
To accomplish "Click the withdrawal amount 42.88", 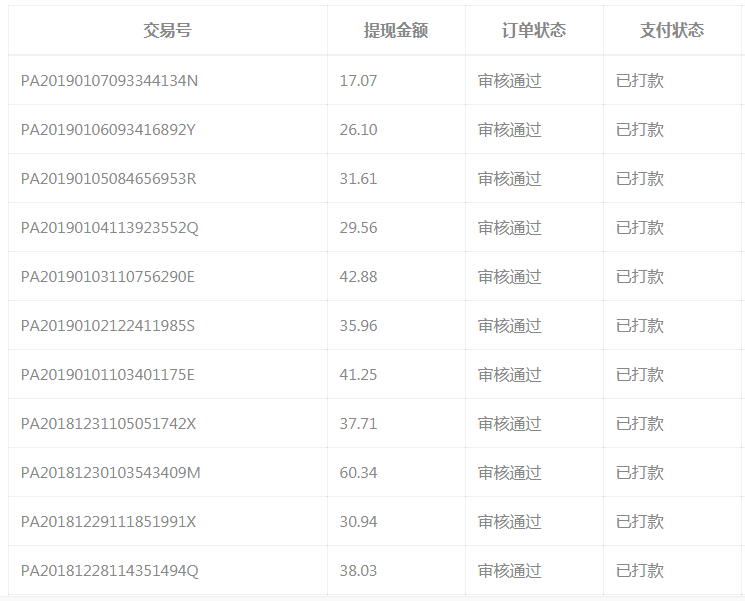I will click(x=358, y=277).
